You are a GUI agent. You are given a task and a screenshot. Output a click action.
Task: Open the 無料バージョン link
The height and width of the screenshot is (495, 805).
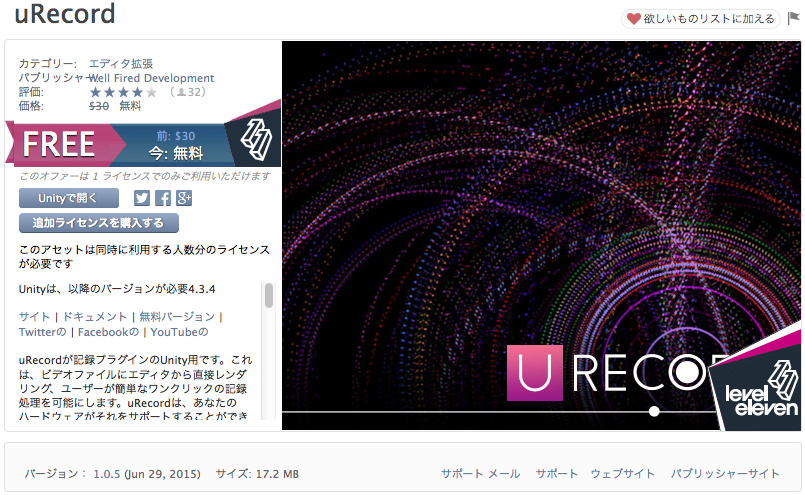(177, 317)
